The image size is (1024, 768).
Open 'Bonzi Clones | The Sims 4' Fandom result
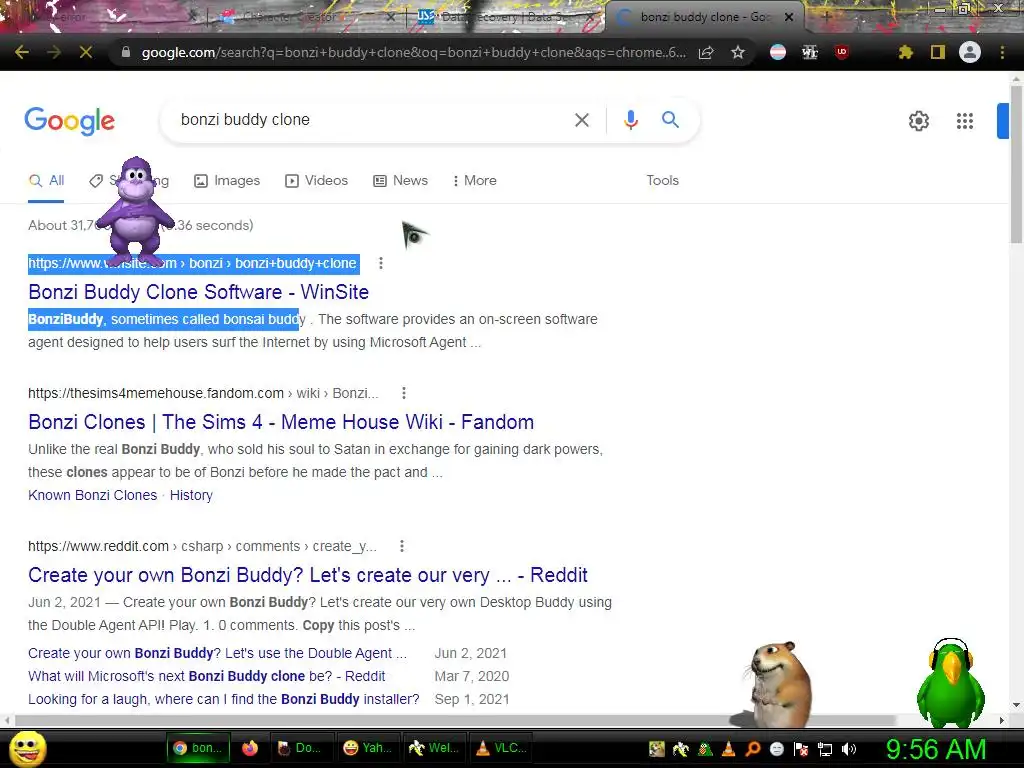point(281,422)
